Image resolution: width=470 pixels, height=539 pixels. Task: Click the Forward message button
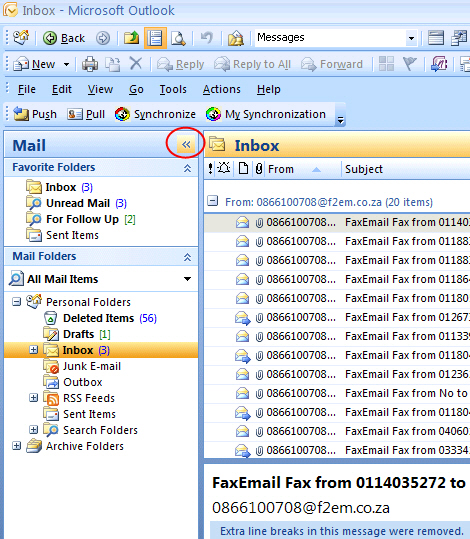tap(332, 64)
